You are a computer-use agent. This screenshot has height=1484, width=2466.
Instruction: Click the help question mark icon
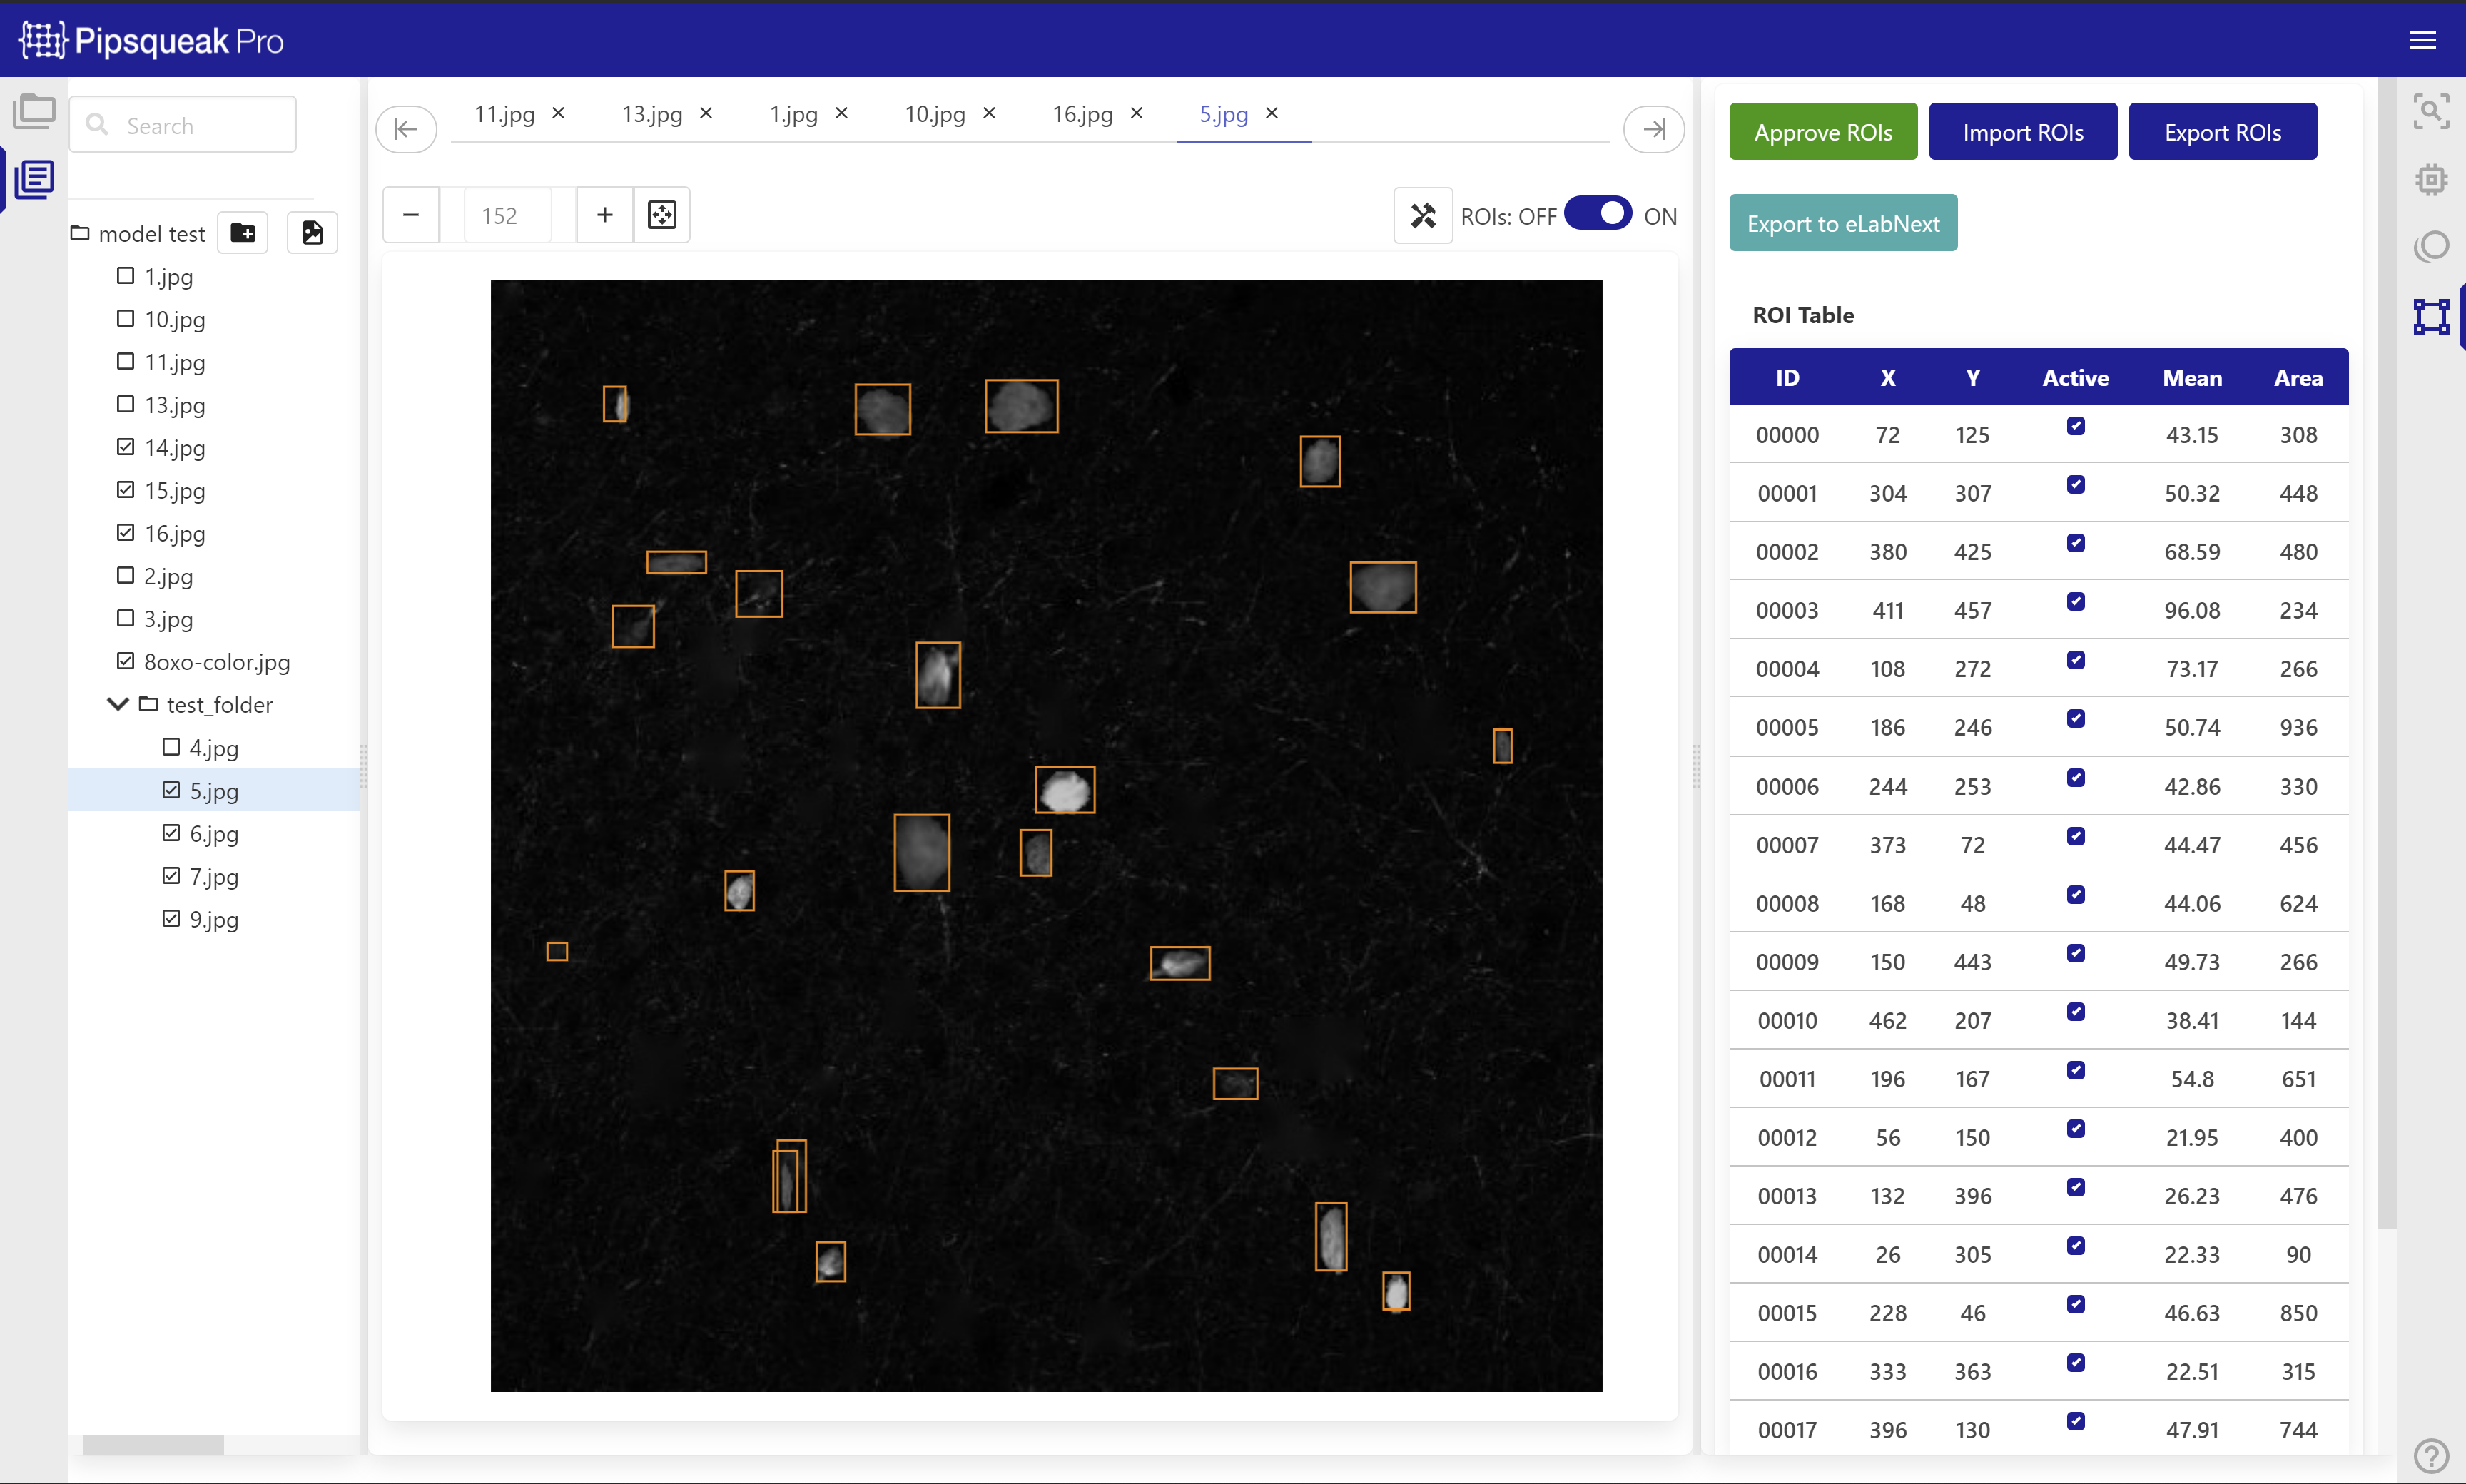pos(2430,1456)
